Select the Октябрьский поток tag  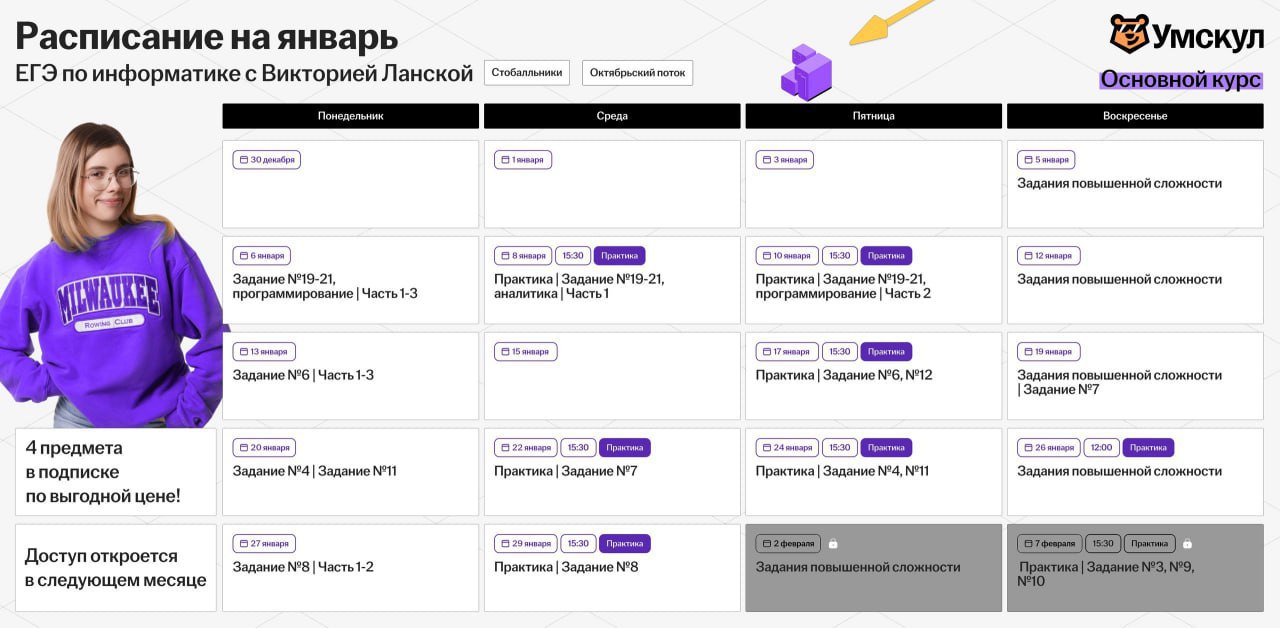coord(637,73)
